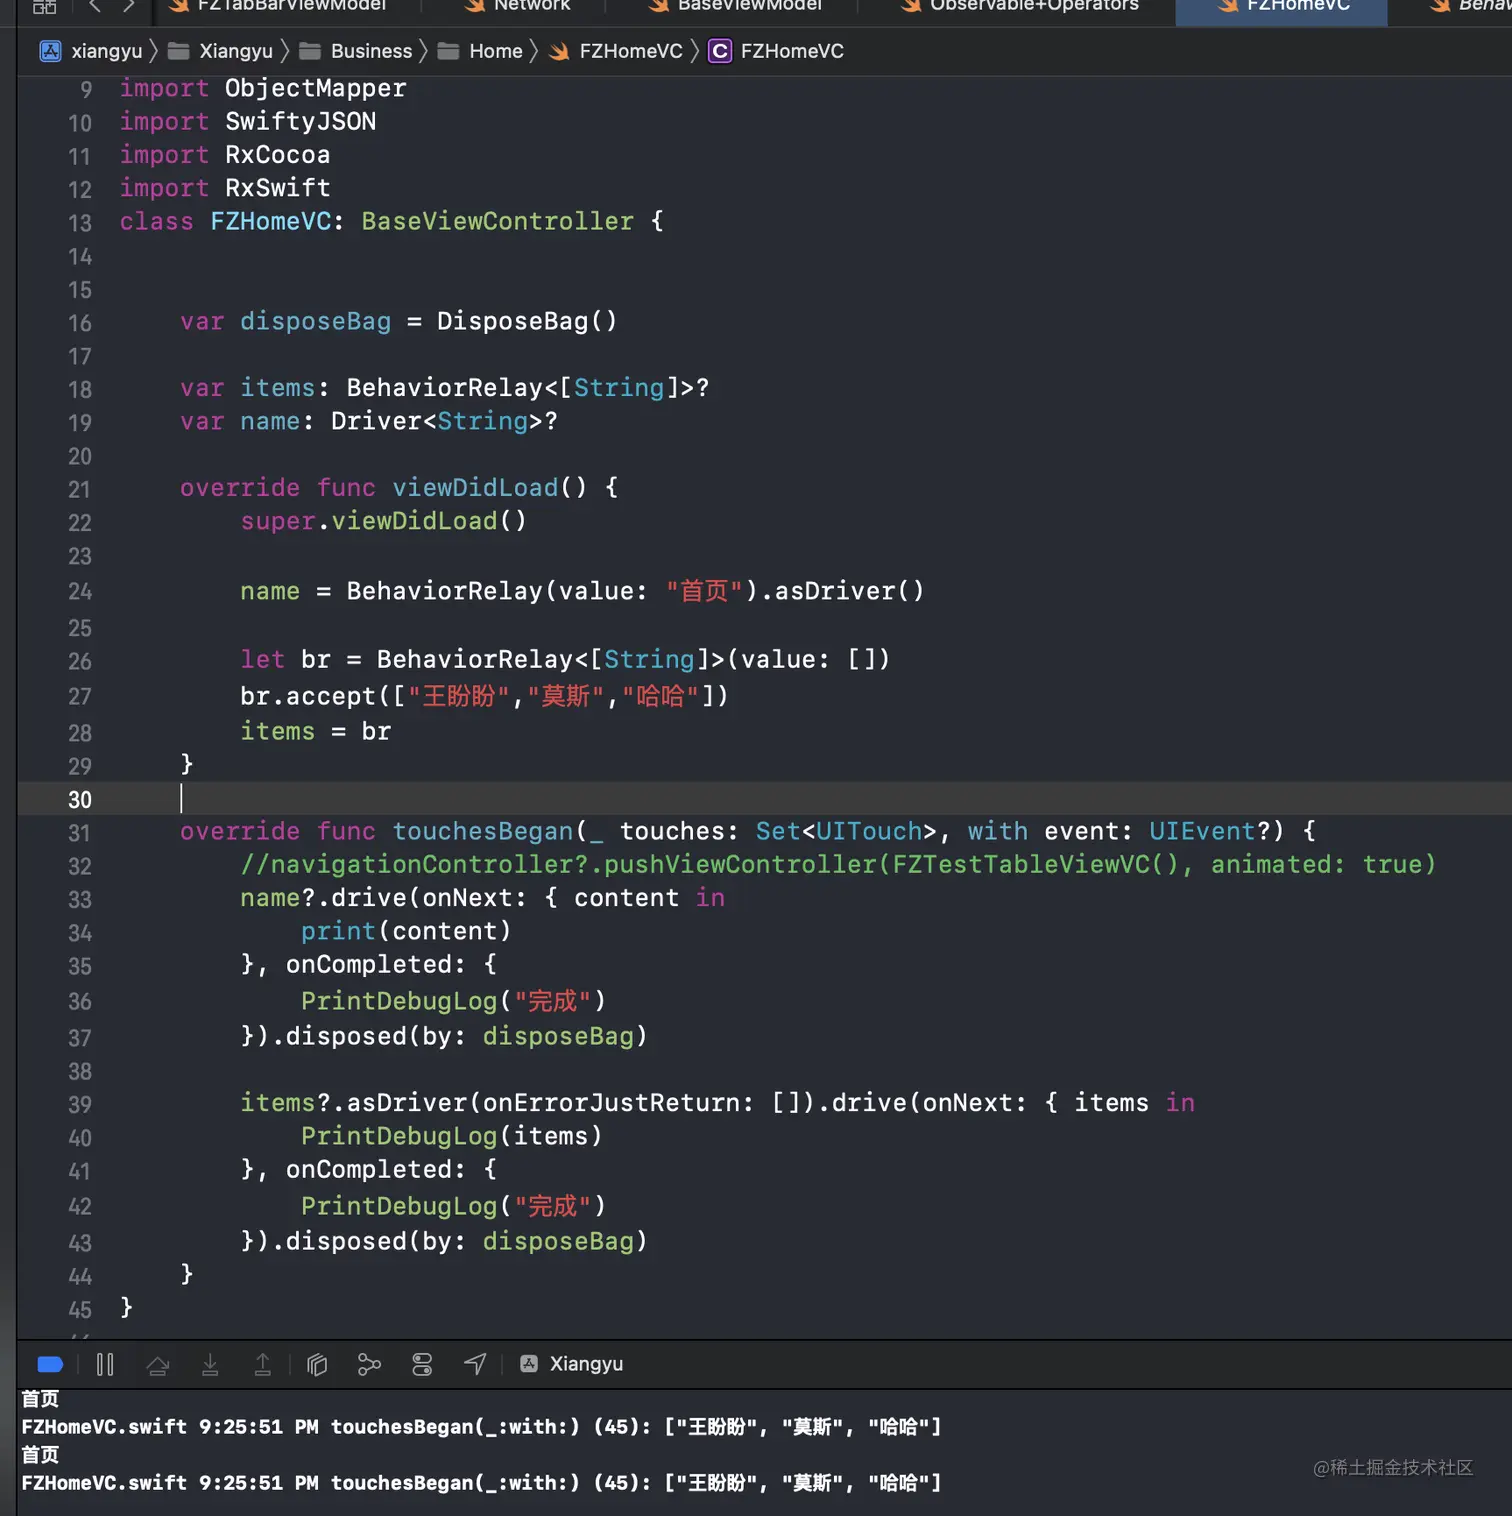Go forward using the editor forward arrow

129,6
